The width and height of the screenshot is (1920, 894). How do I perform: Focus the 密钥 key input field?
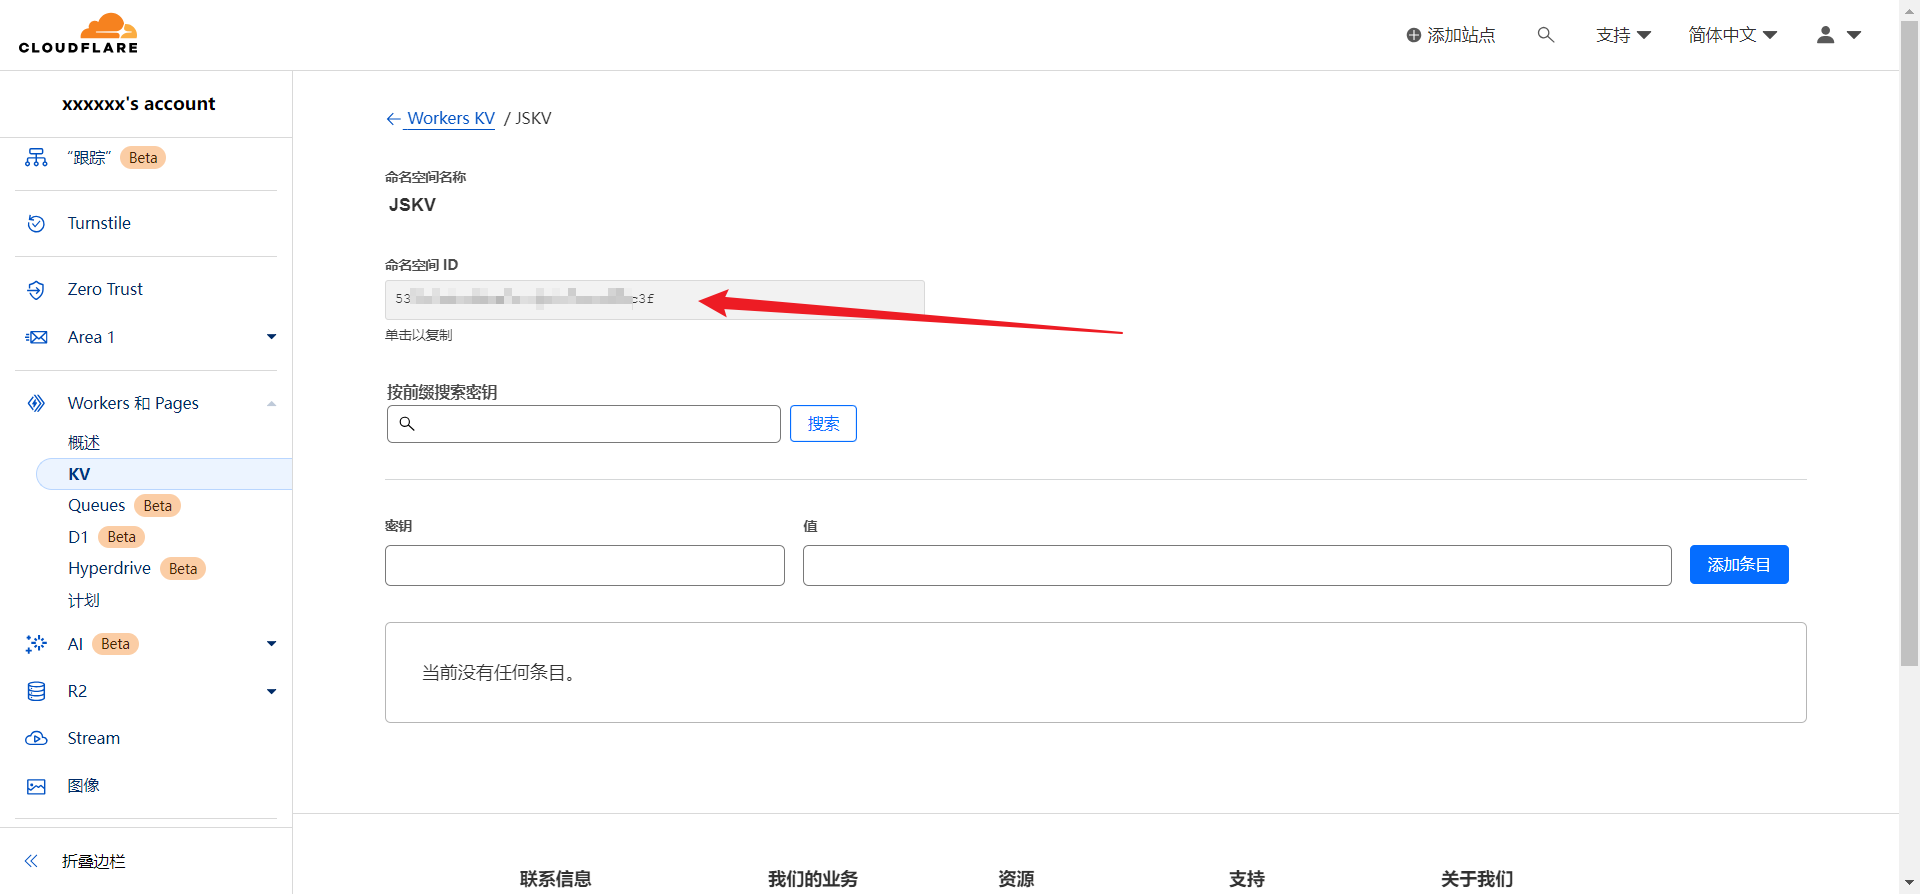(585, 566)
